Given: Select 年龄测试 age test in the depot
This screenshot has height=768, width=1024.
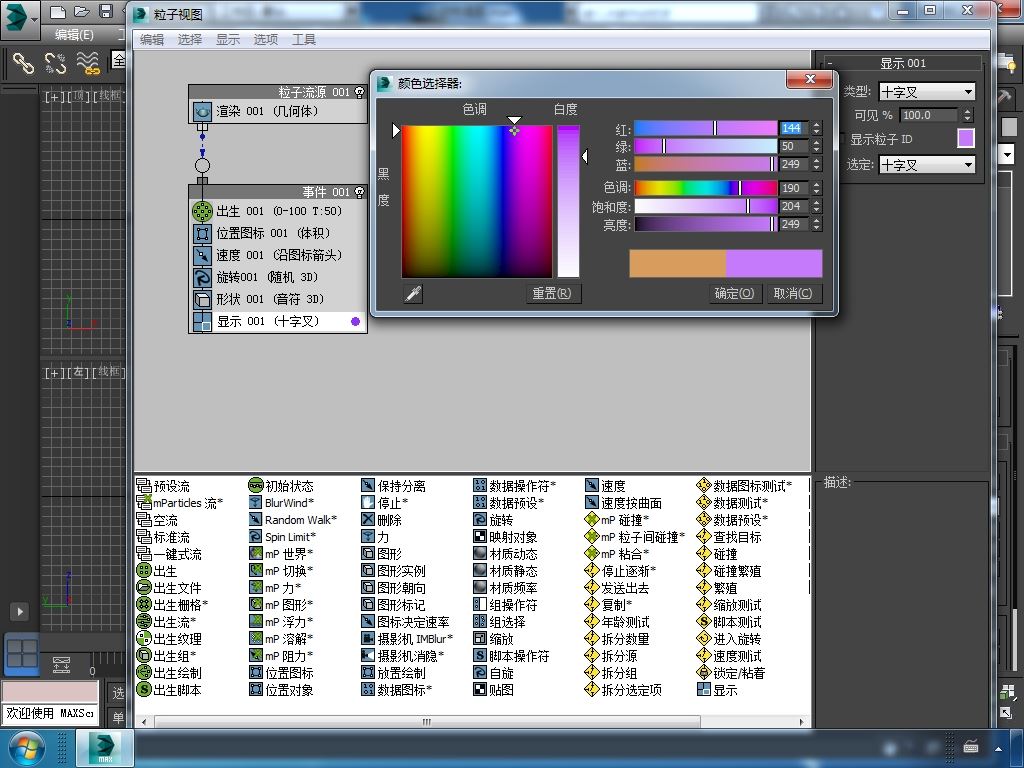Looking at the screenshot, I should (617, 622).
